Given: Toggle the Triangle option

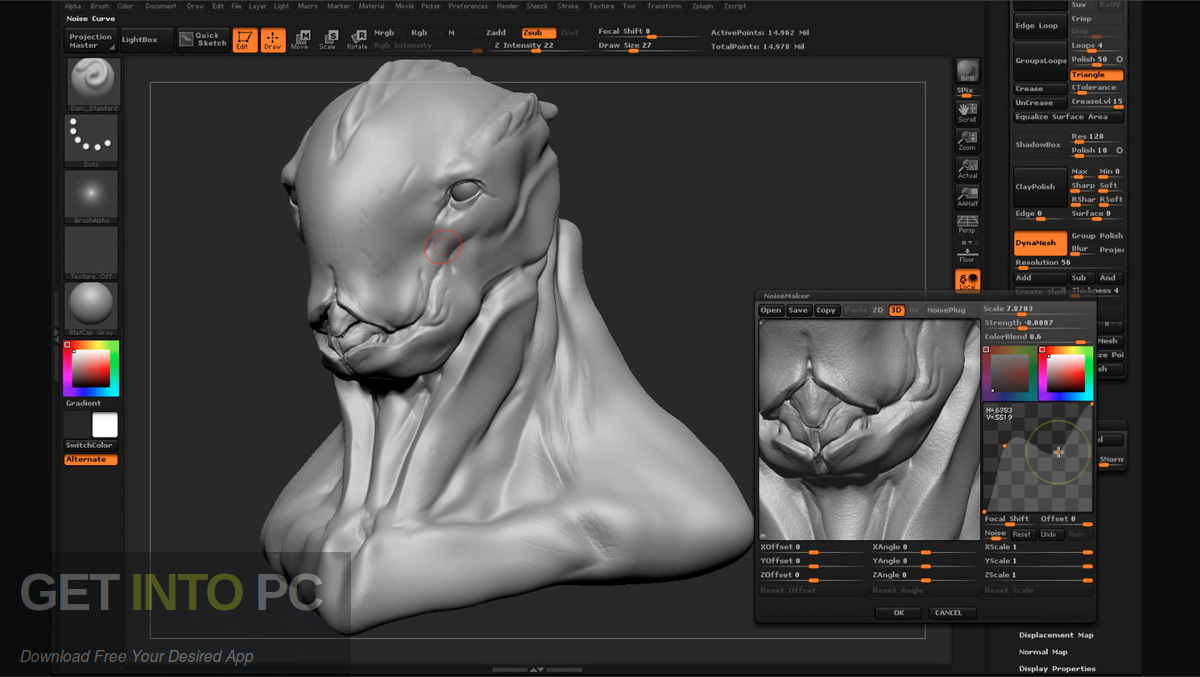Looking at the screenshot, I should click(1096, 75).
